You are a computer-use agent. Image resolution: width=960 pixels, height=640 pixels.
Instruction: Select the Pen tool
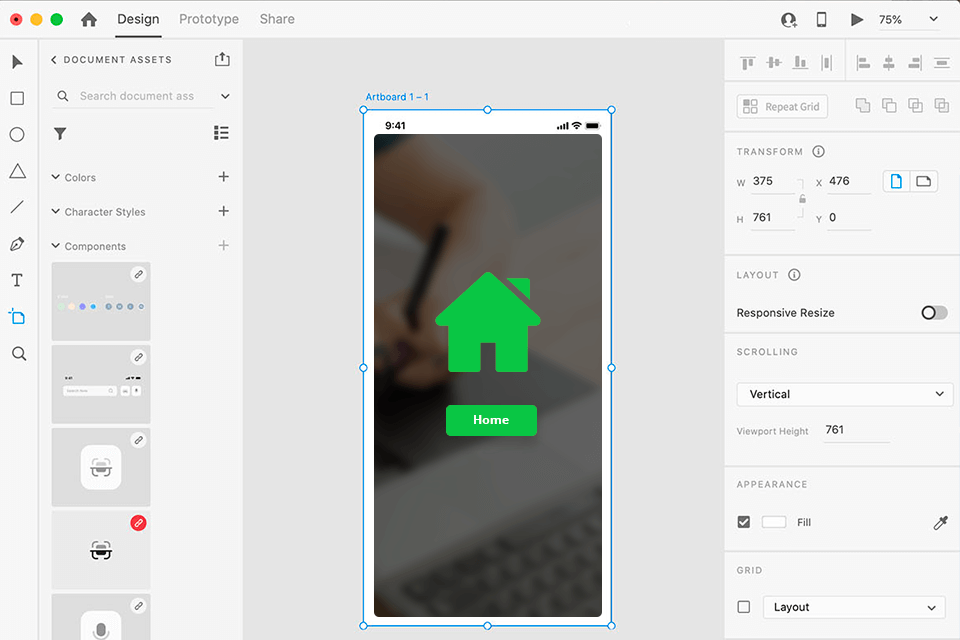[x=17, y=244]
